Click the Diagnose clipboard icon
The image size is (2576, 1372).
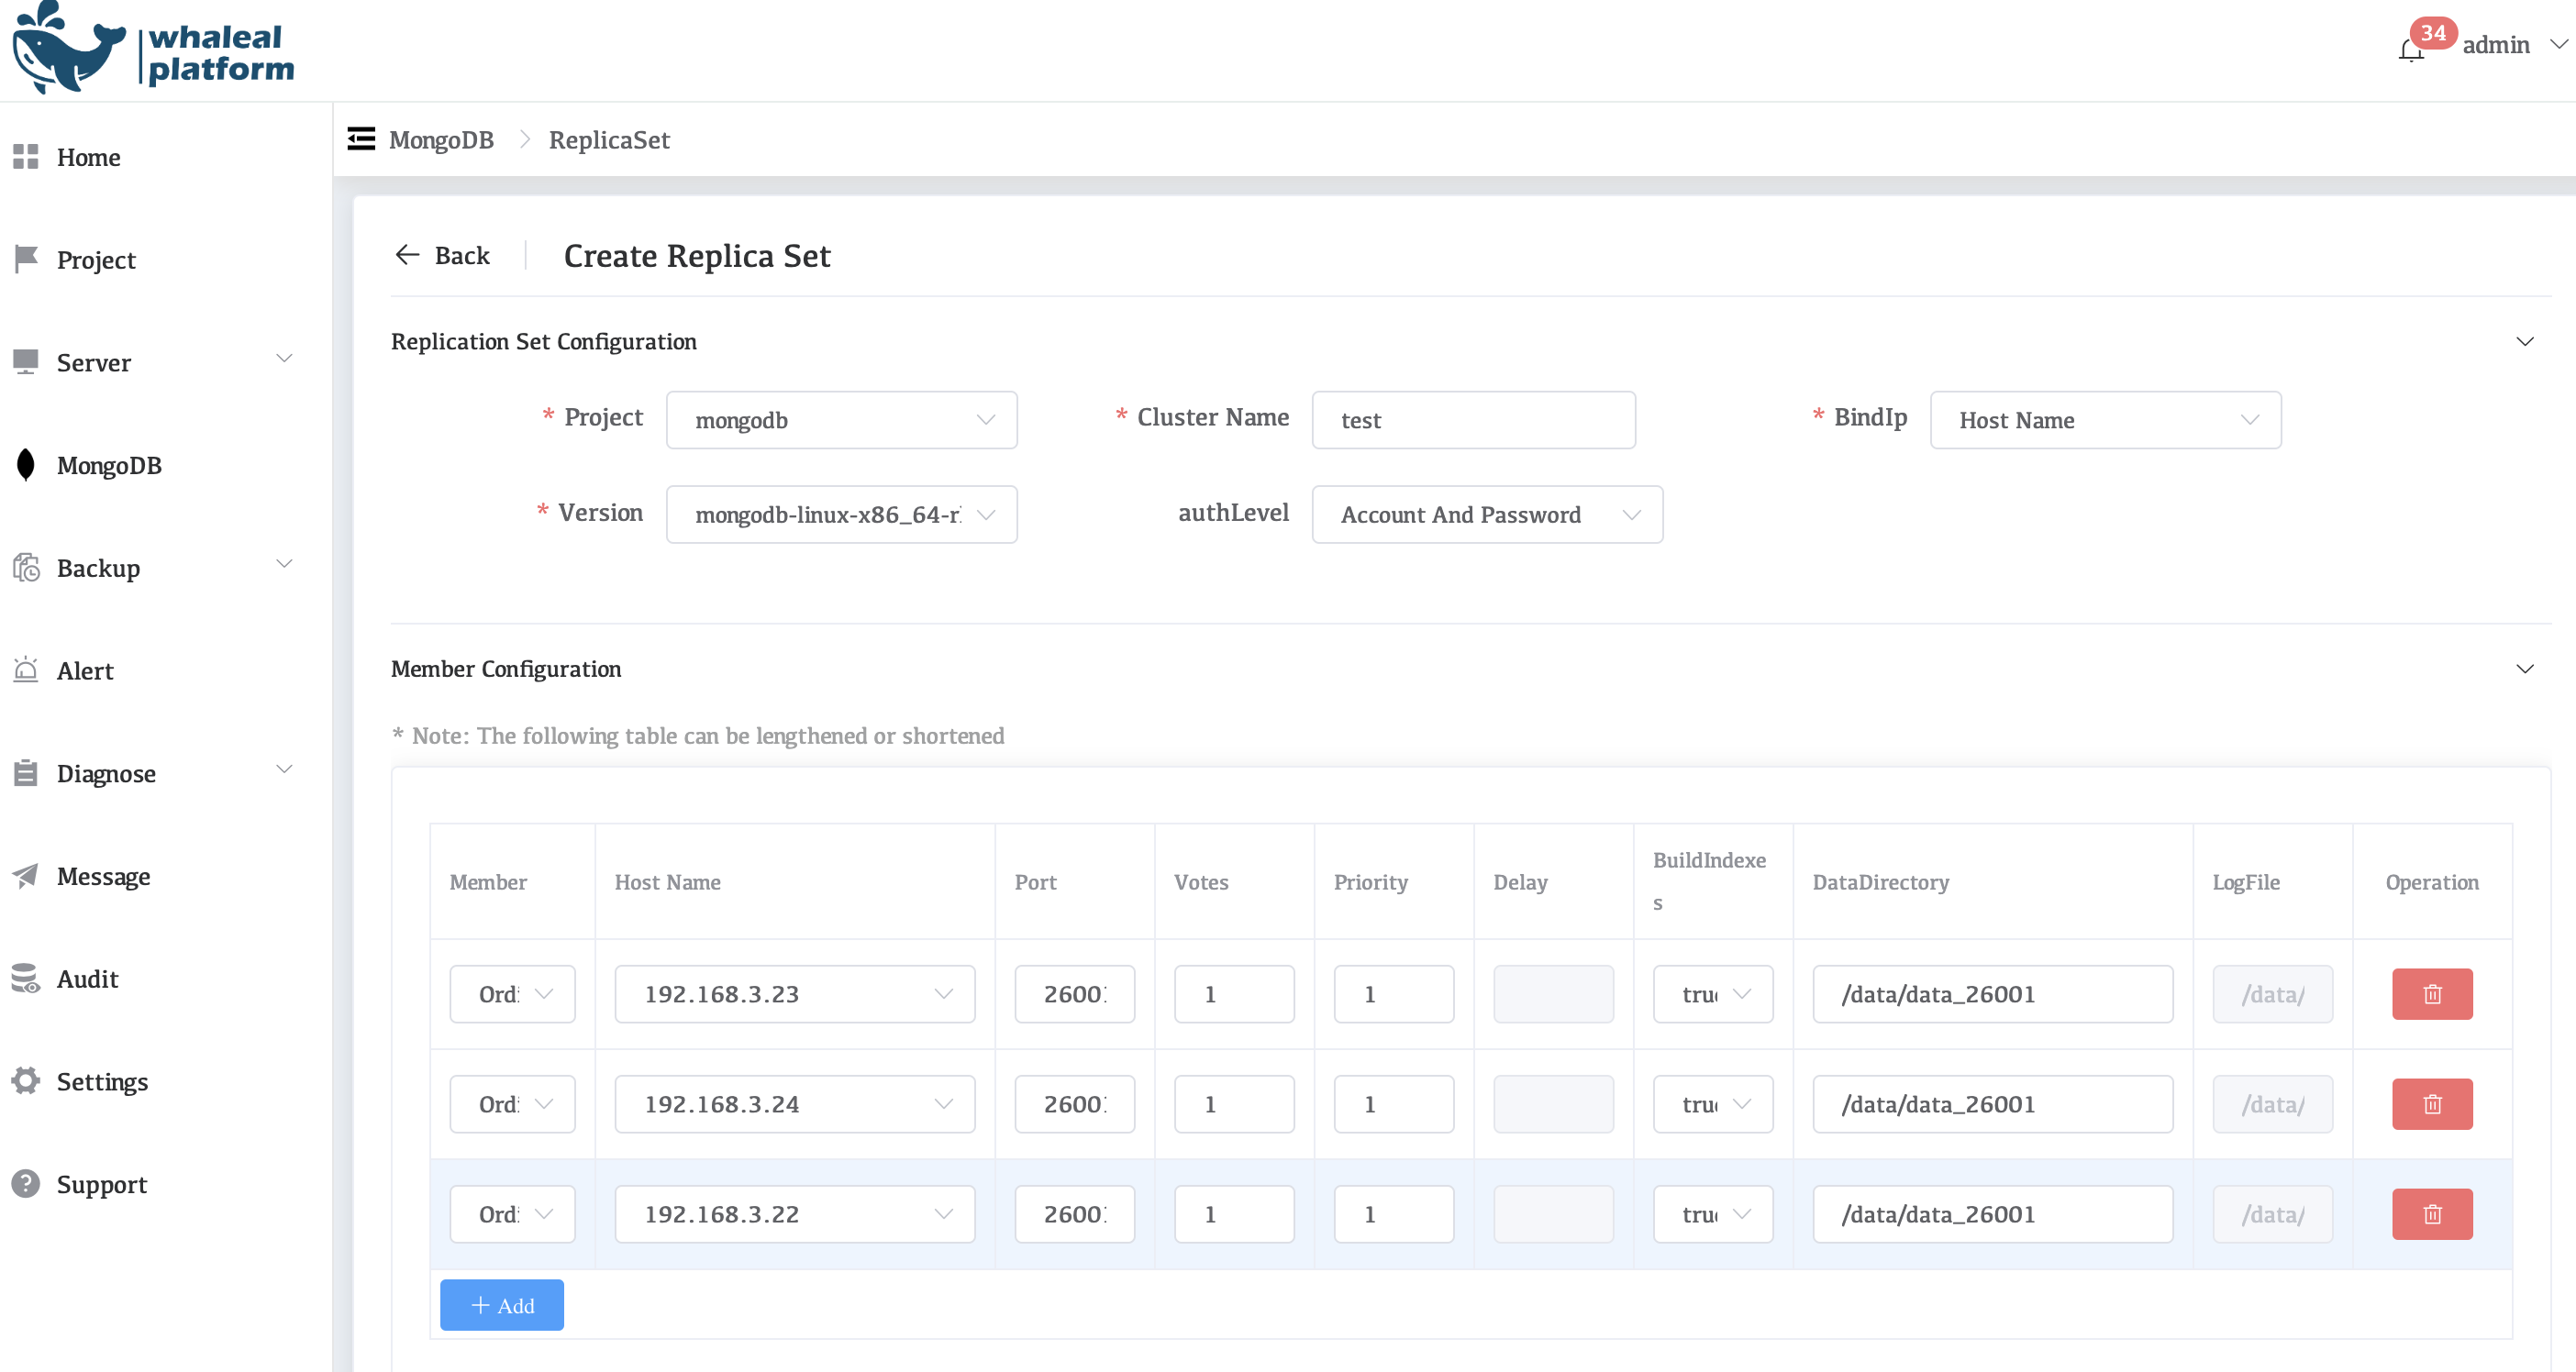click(x=26, y=773)
